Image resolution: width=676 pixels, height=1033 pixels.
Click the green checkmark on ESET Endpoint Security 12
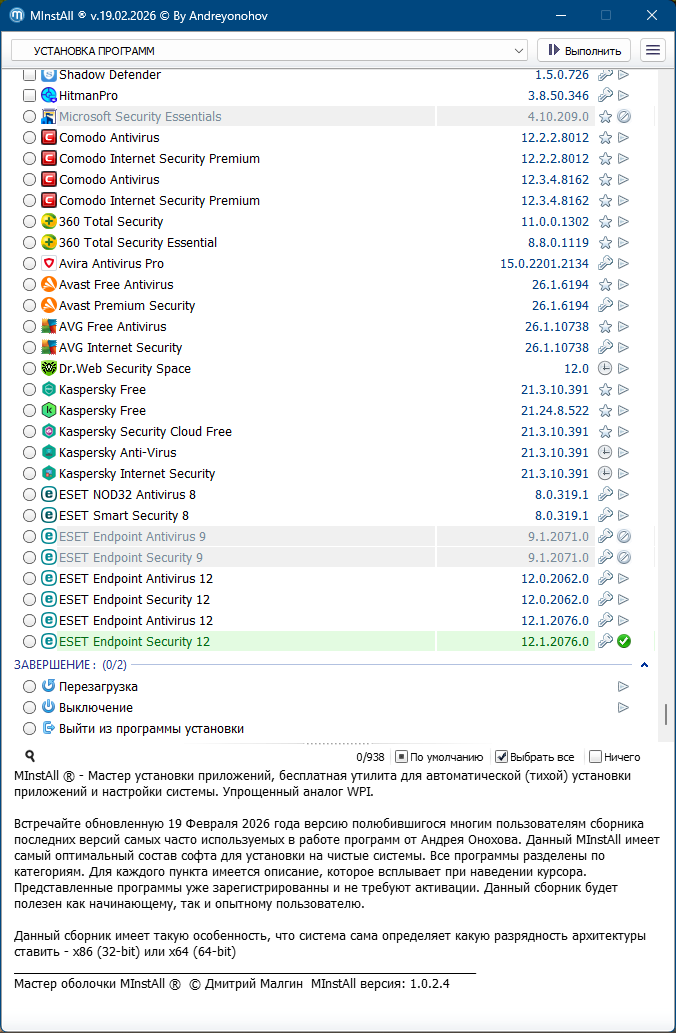click(623, 642)
